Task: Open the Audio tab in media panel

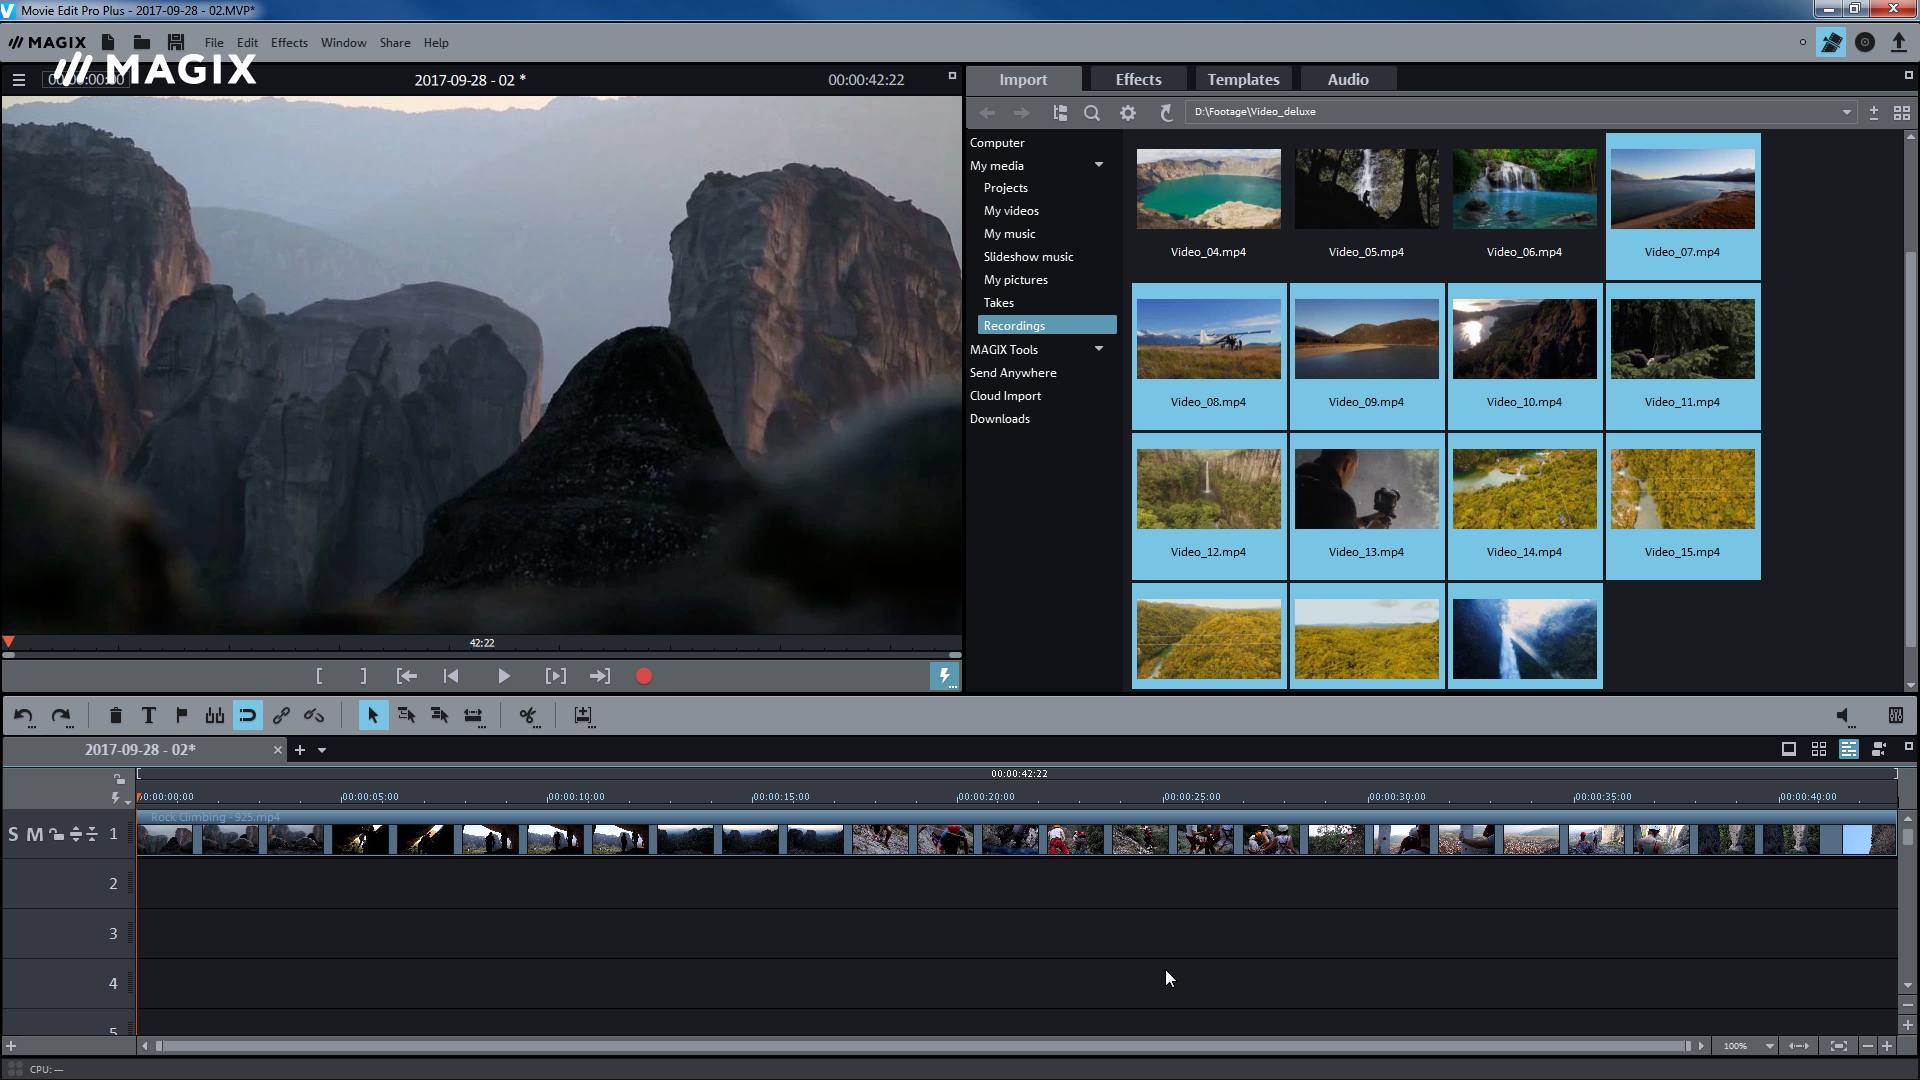Action: click(x=1348, y=79)
